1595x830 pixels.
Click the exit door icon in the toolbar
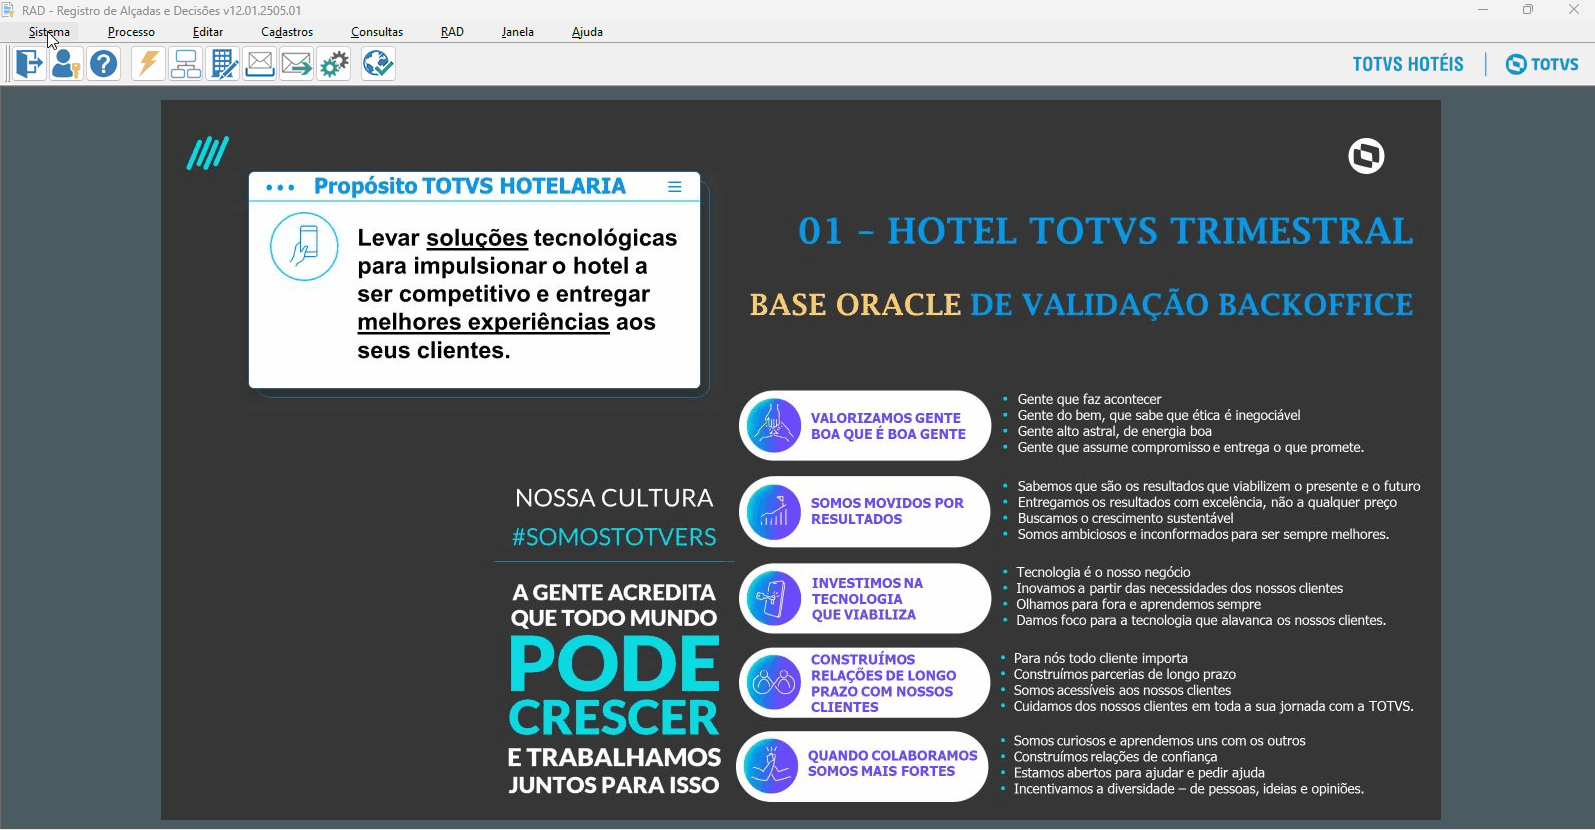(29, 64)
